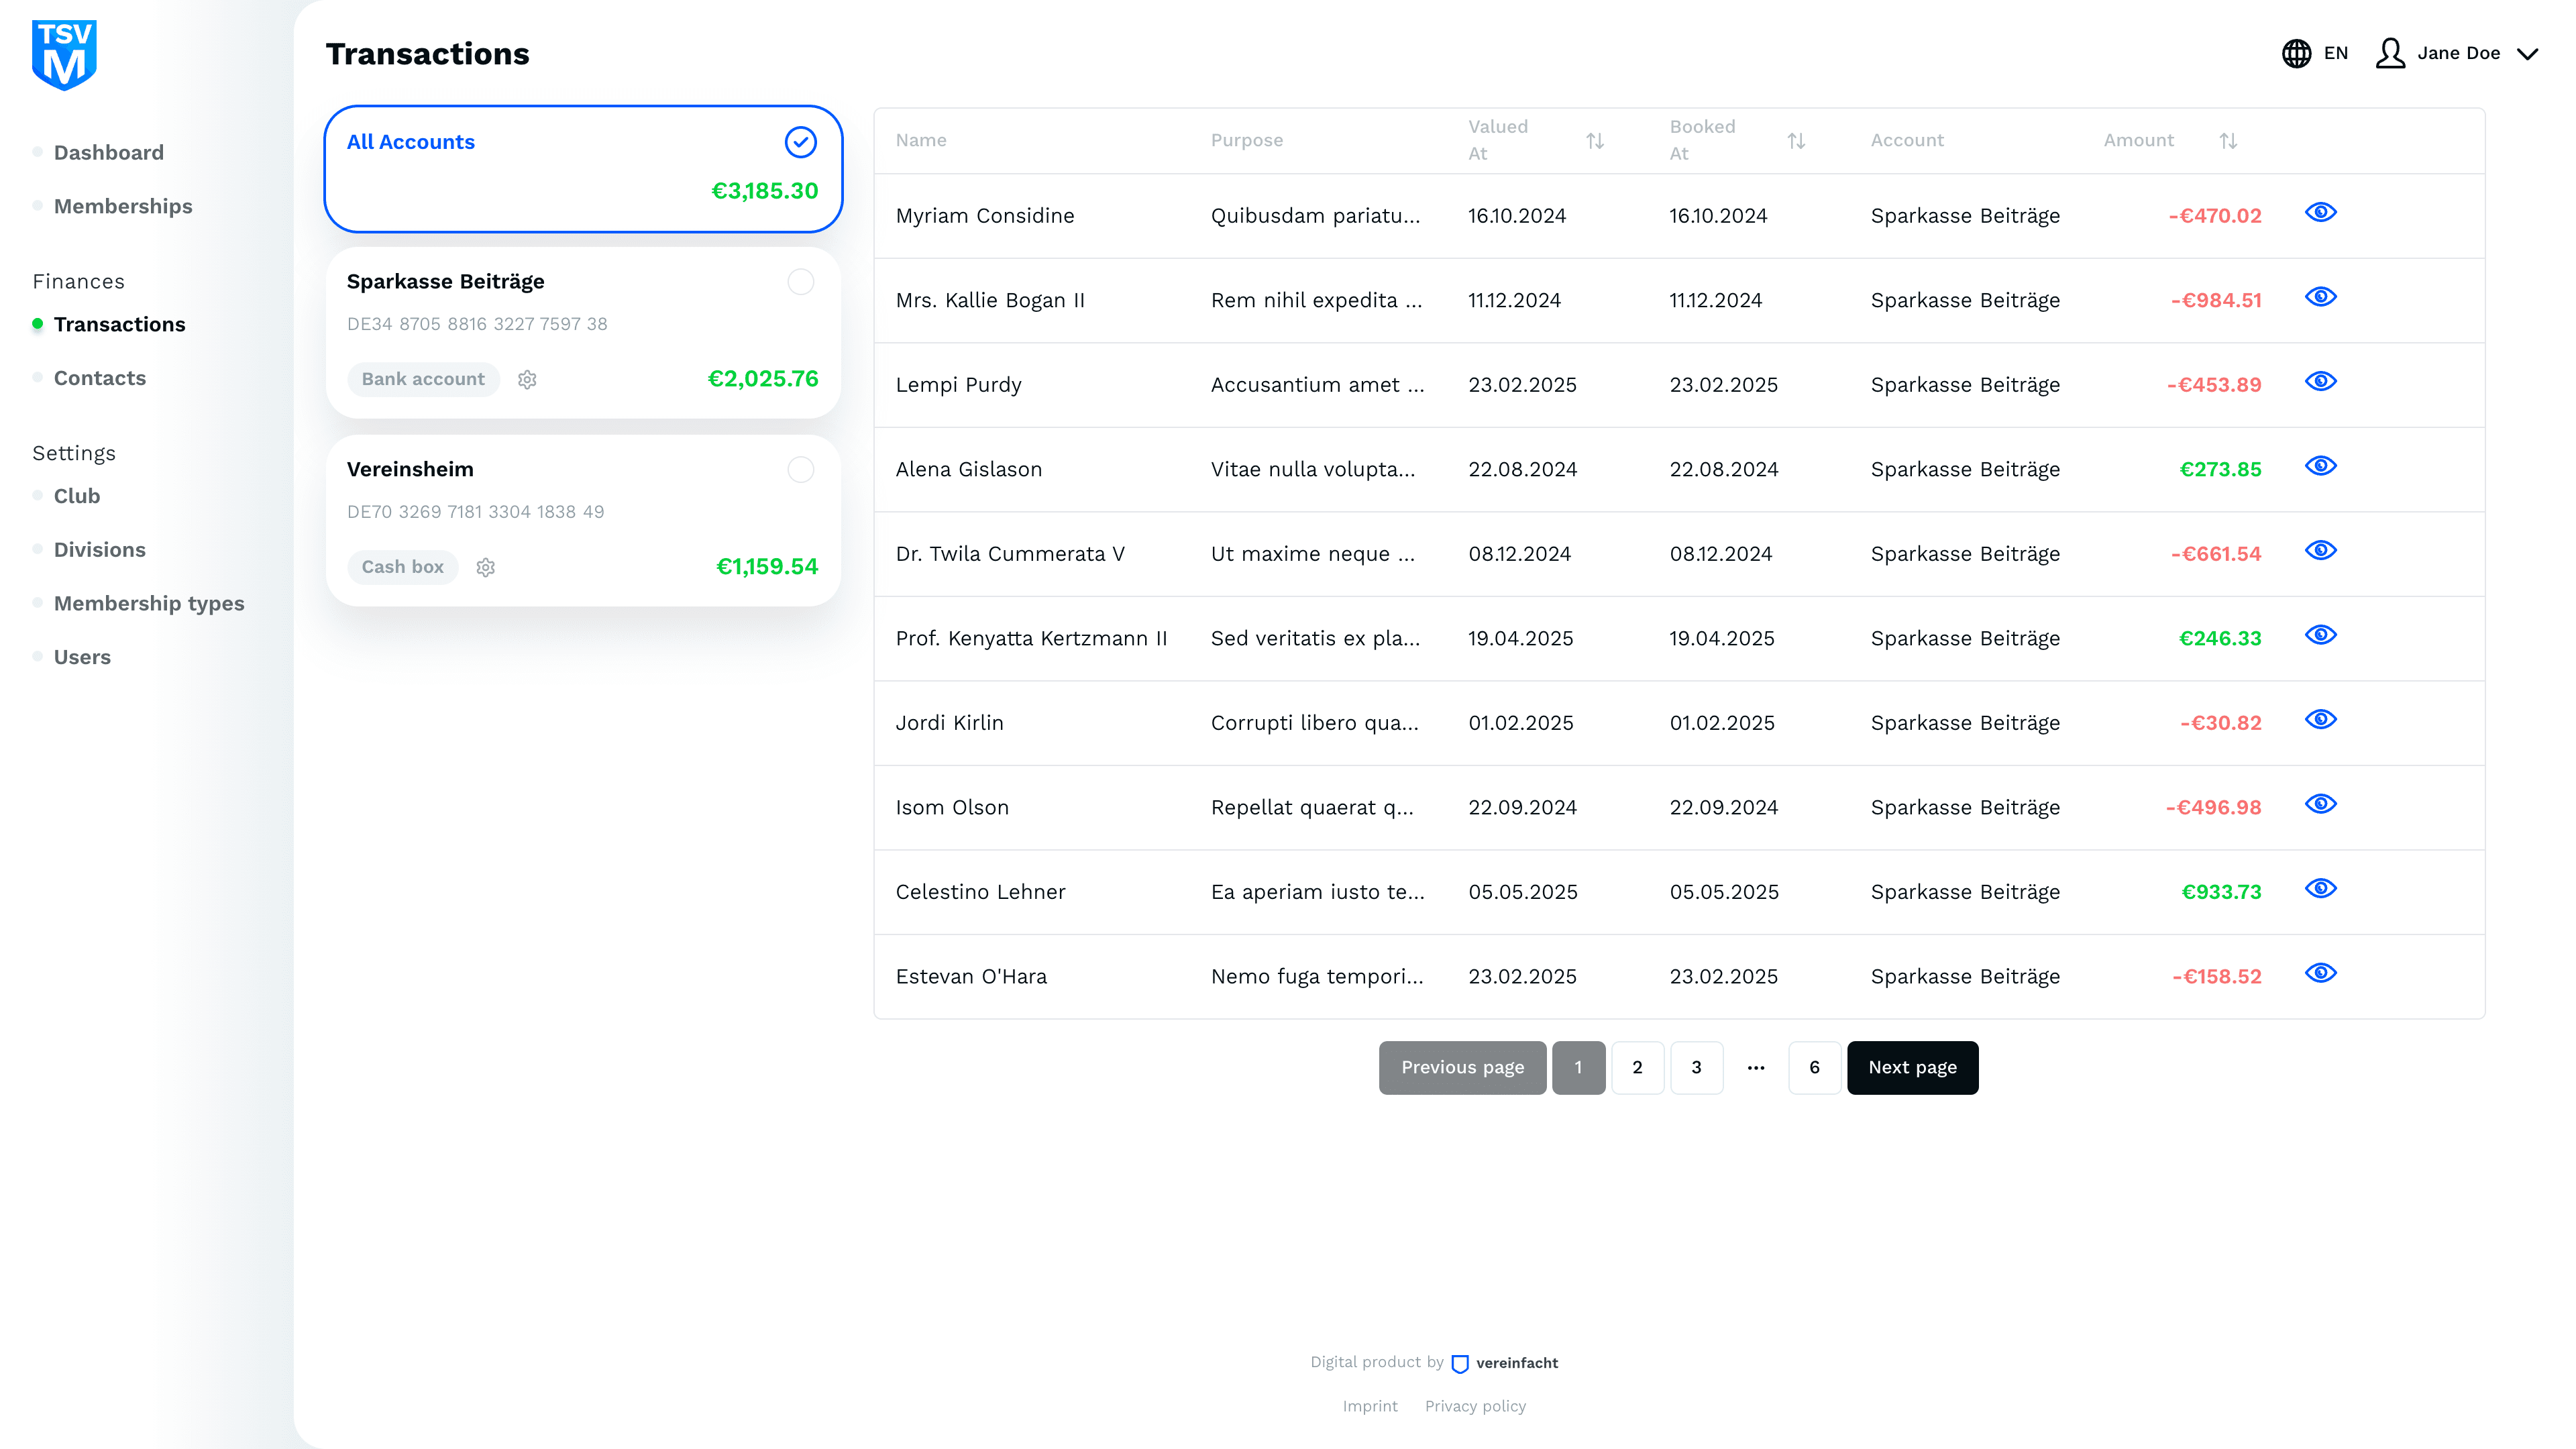Open Memberships in the sidebar
2576x1449 pixels.
pyautogui.click(x=123, y=206)
